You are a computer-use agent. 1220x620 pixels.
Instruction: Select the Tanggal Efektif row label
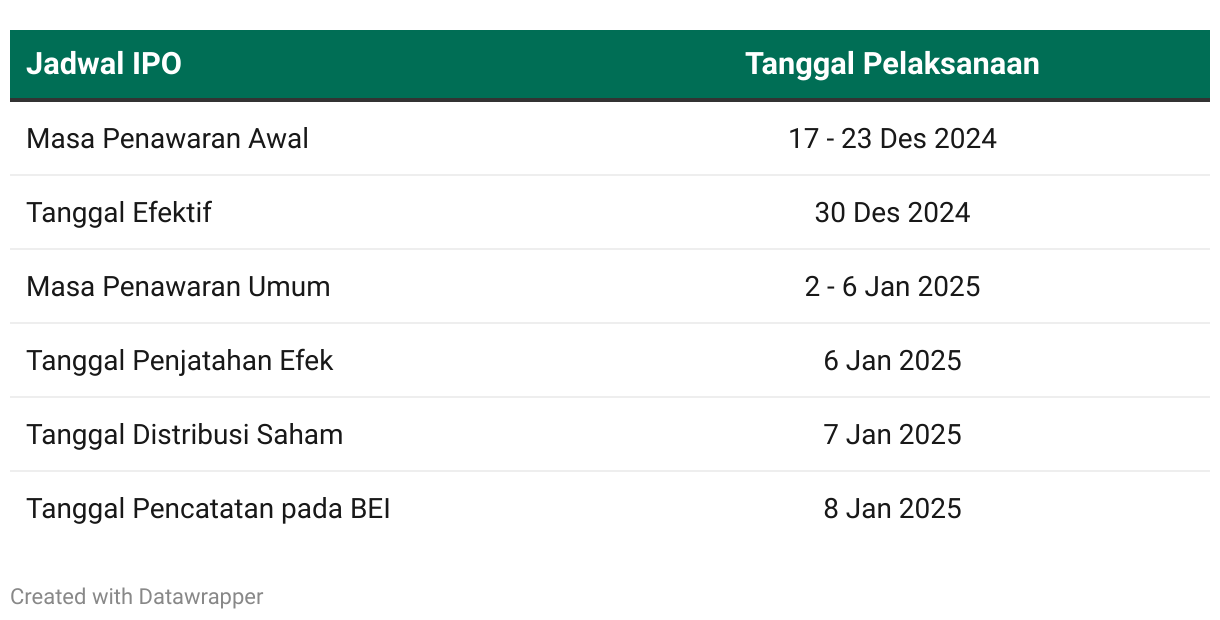point(119,212)
